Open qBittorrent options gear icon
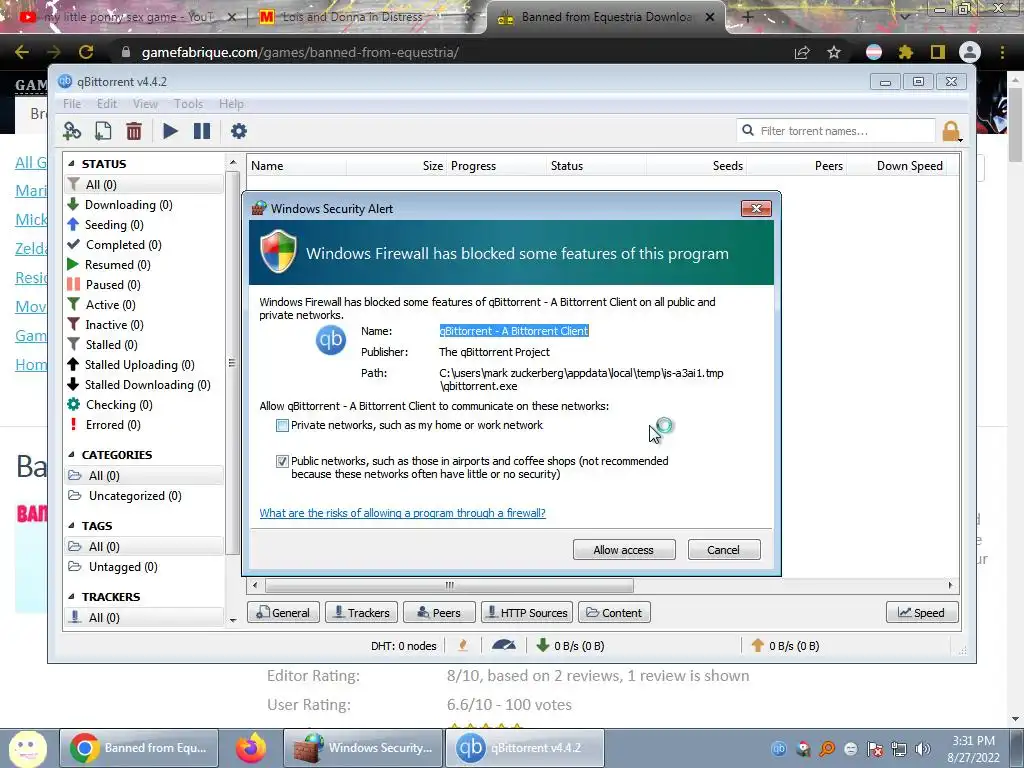 (238, 131)
